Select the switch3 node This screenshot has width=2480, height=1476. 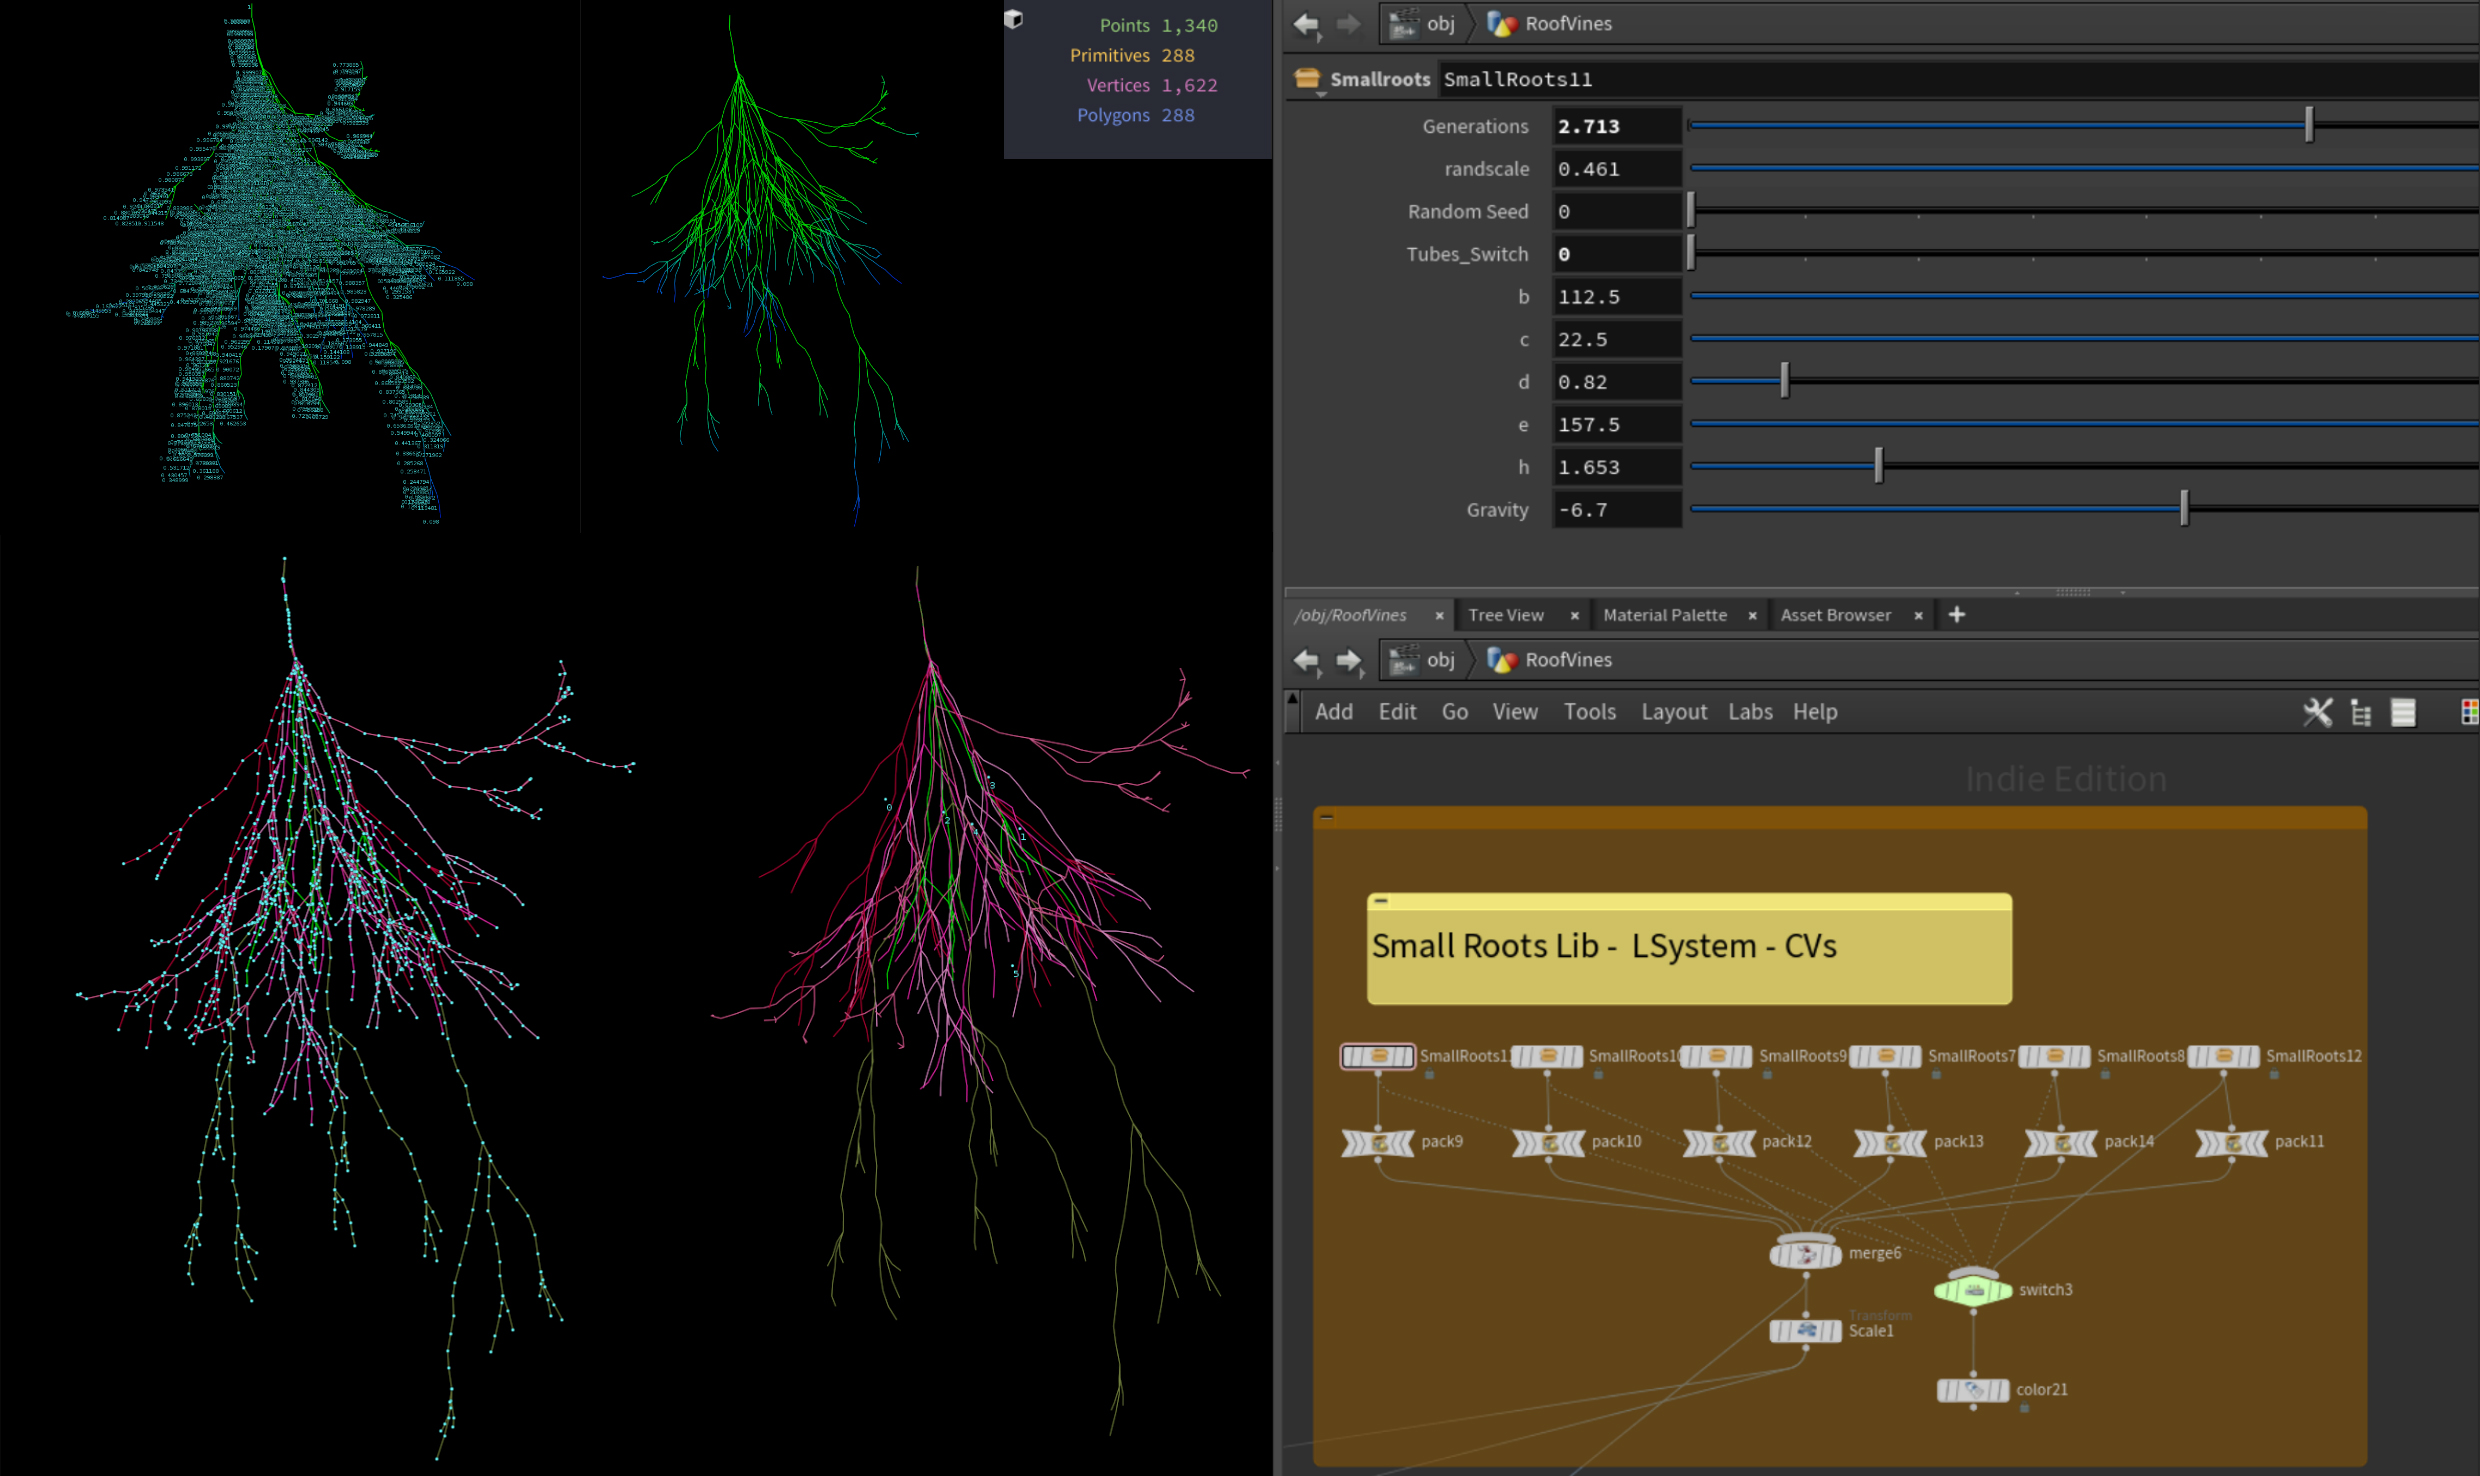coord(1972,1290)
